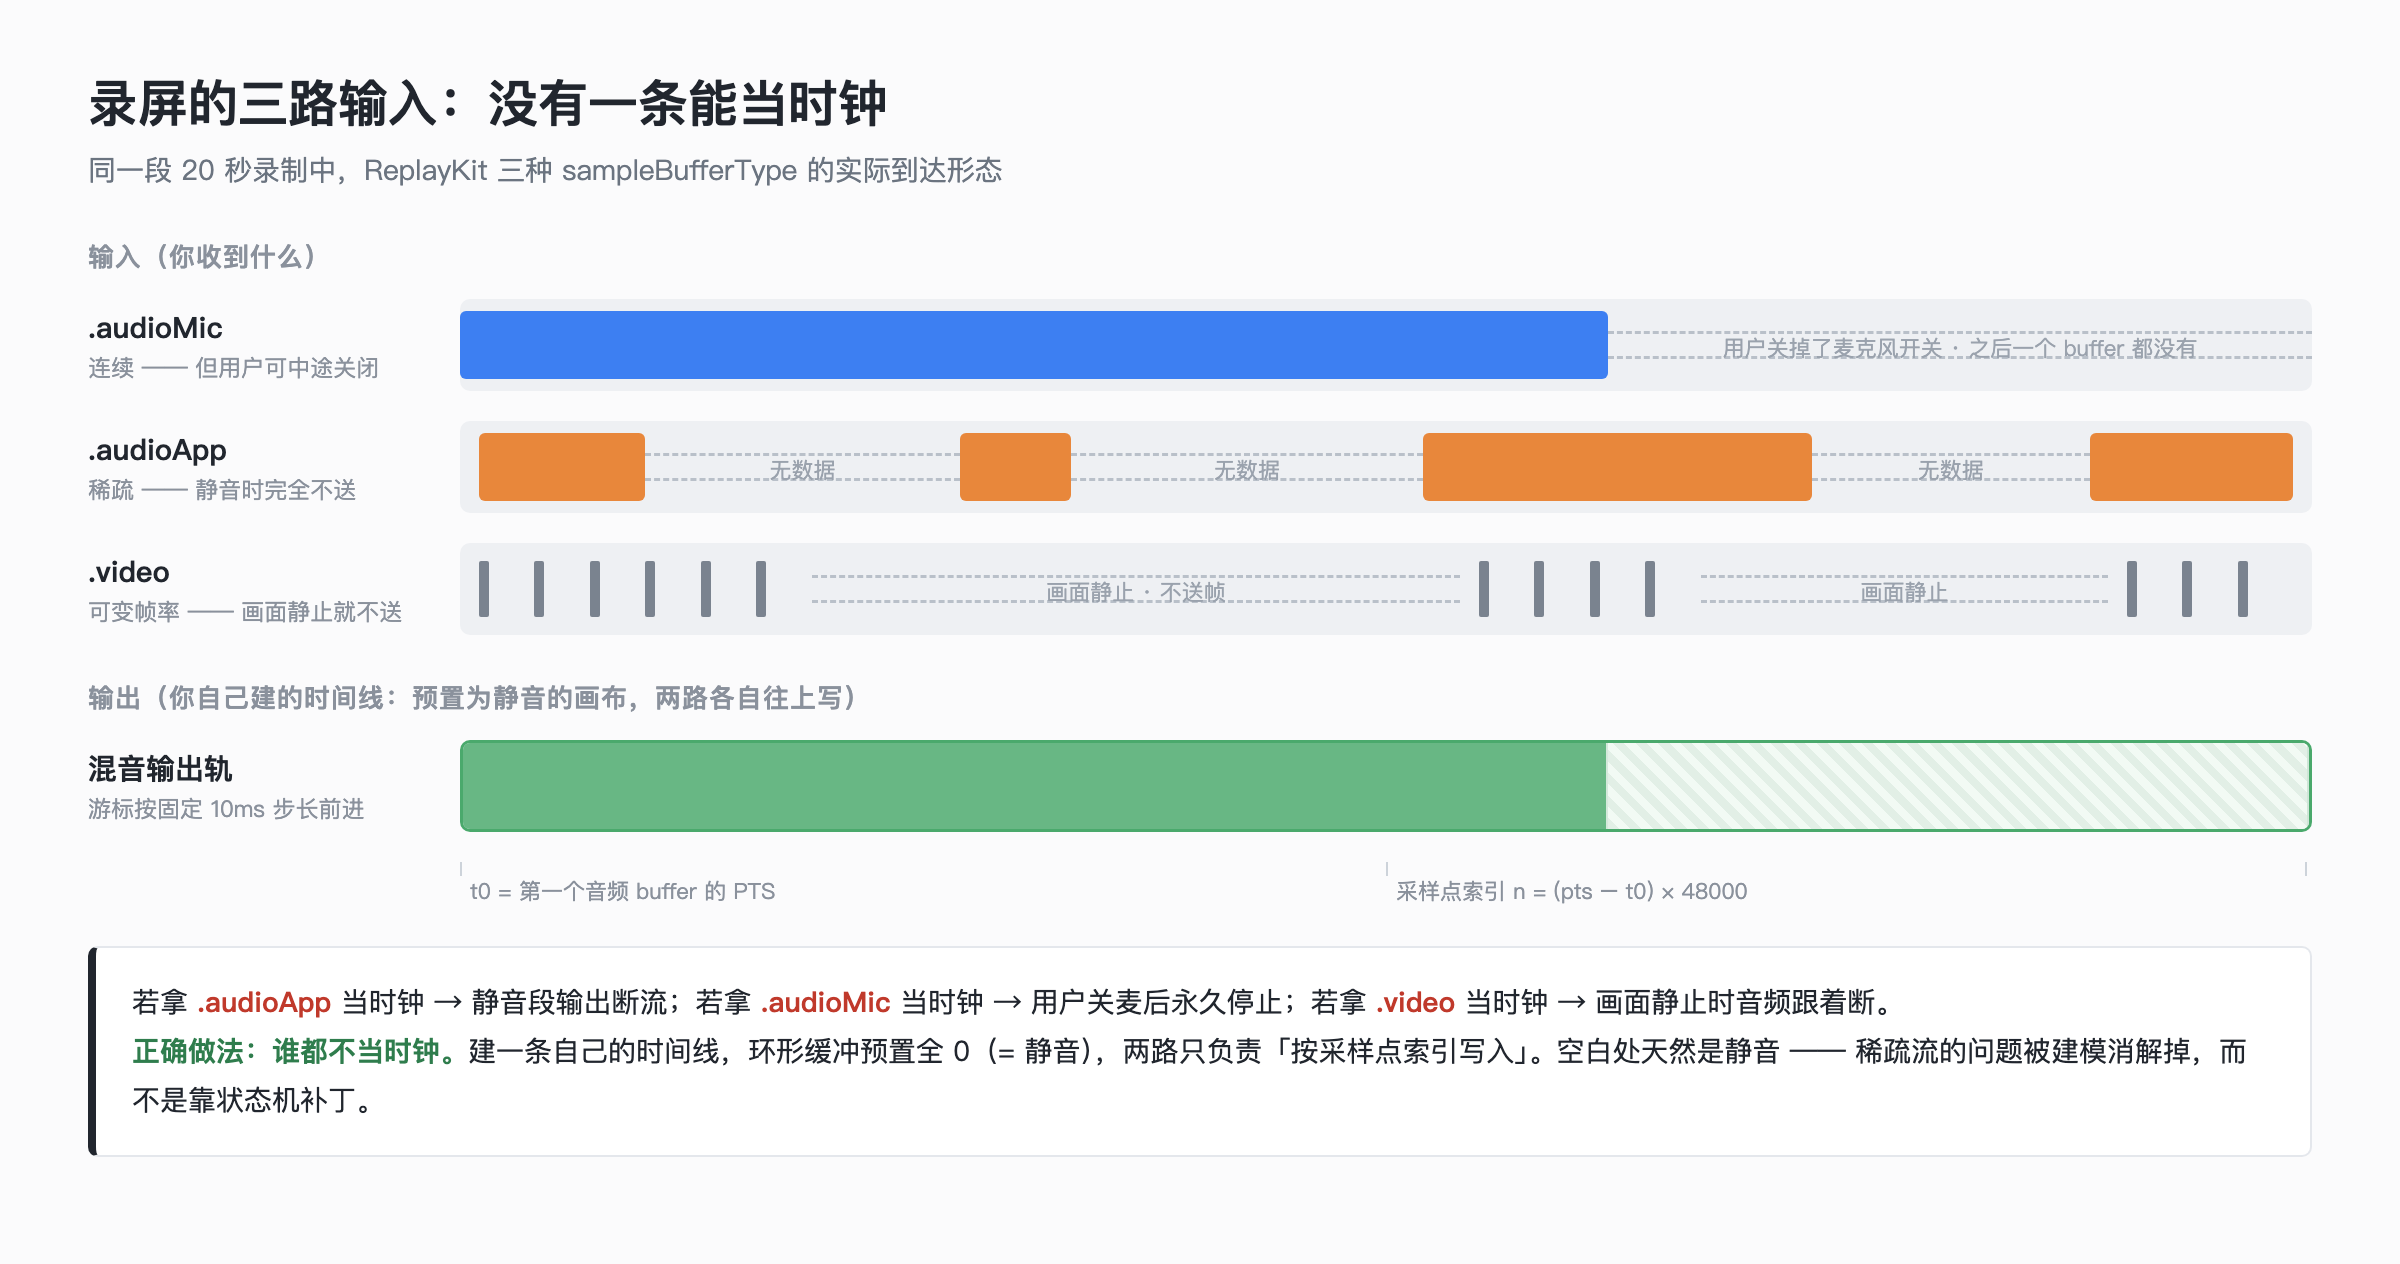
Task: Click the closing line 不是靠状态机补丁。
Action: [x=255, y=1101]
